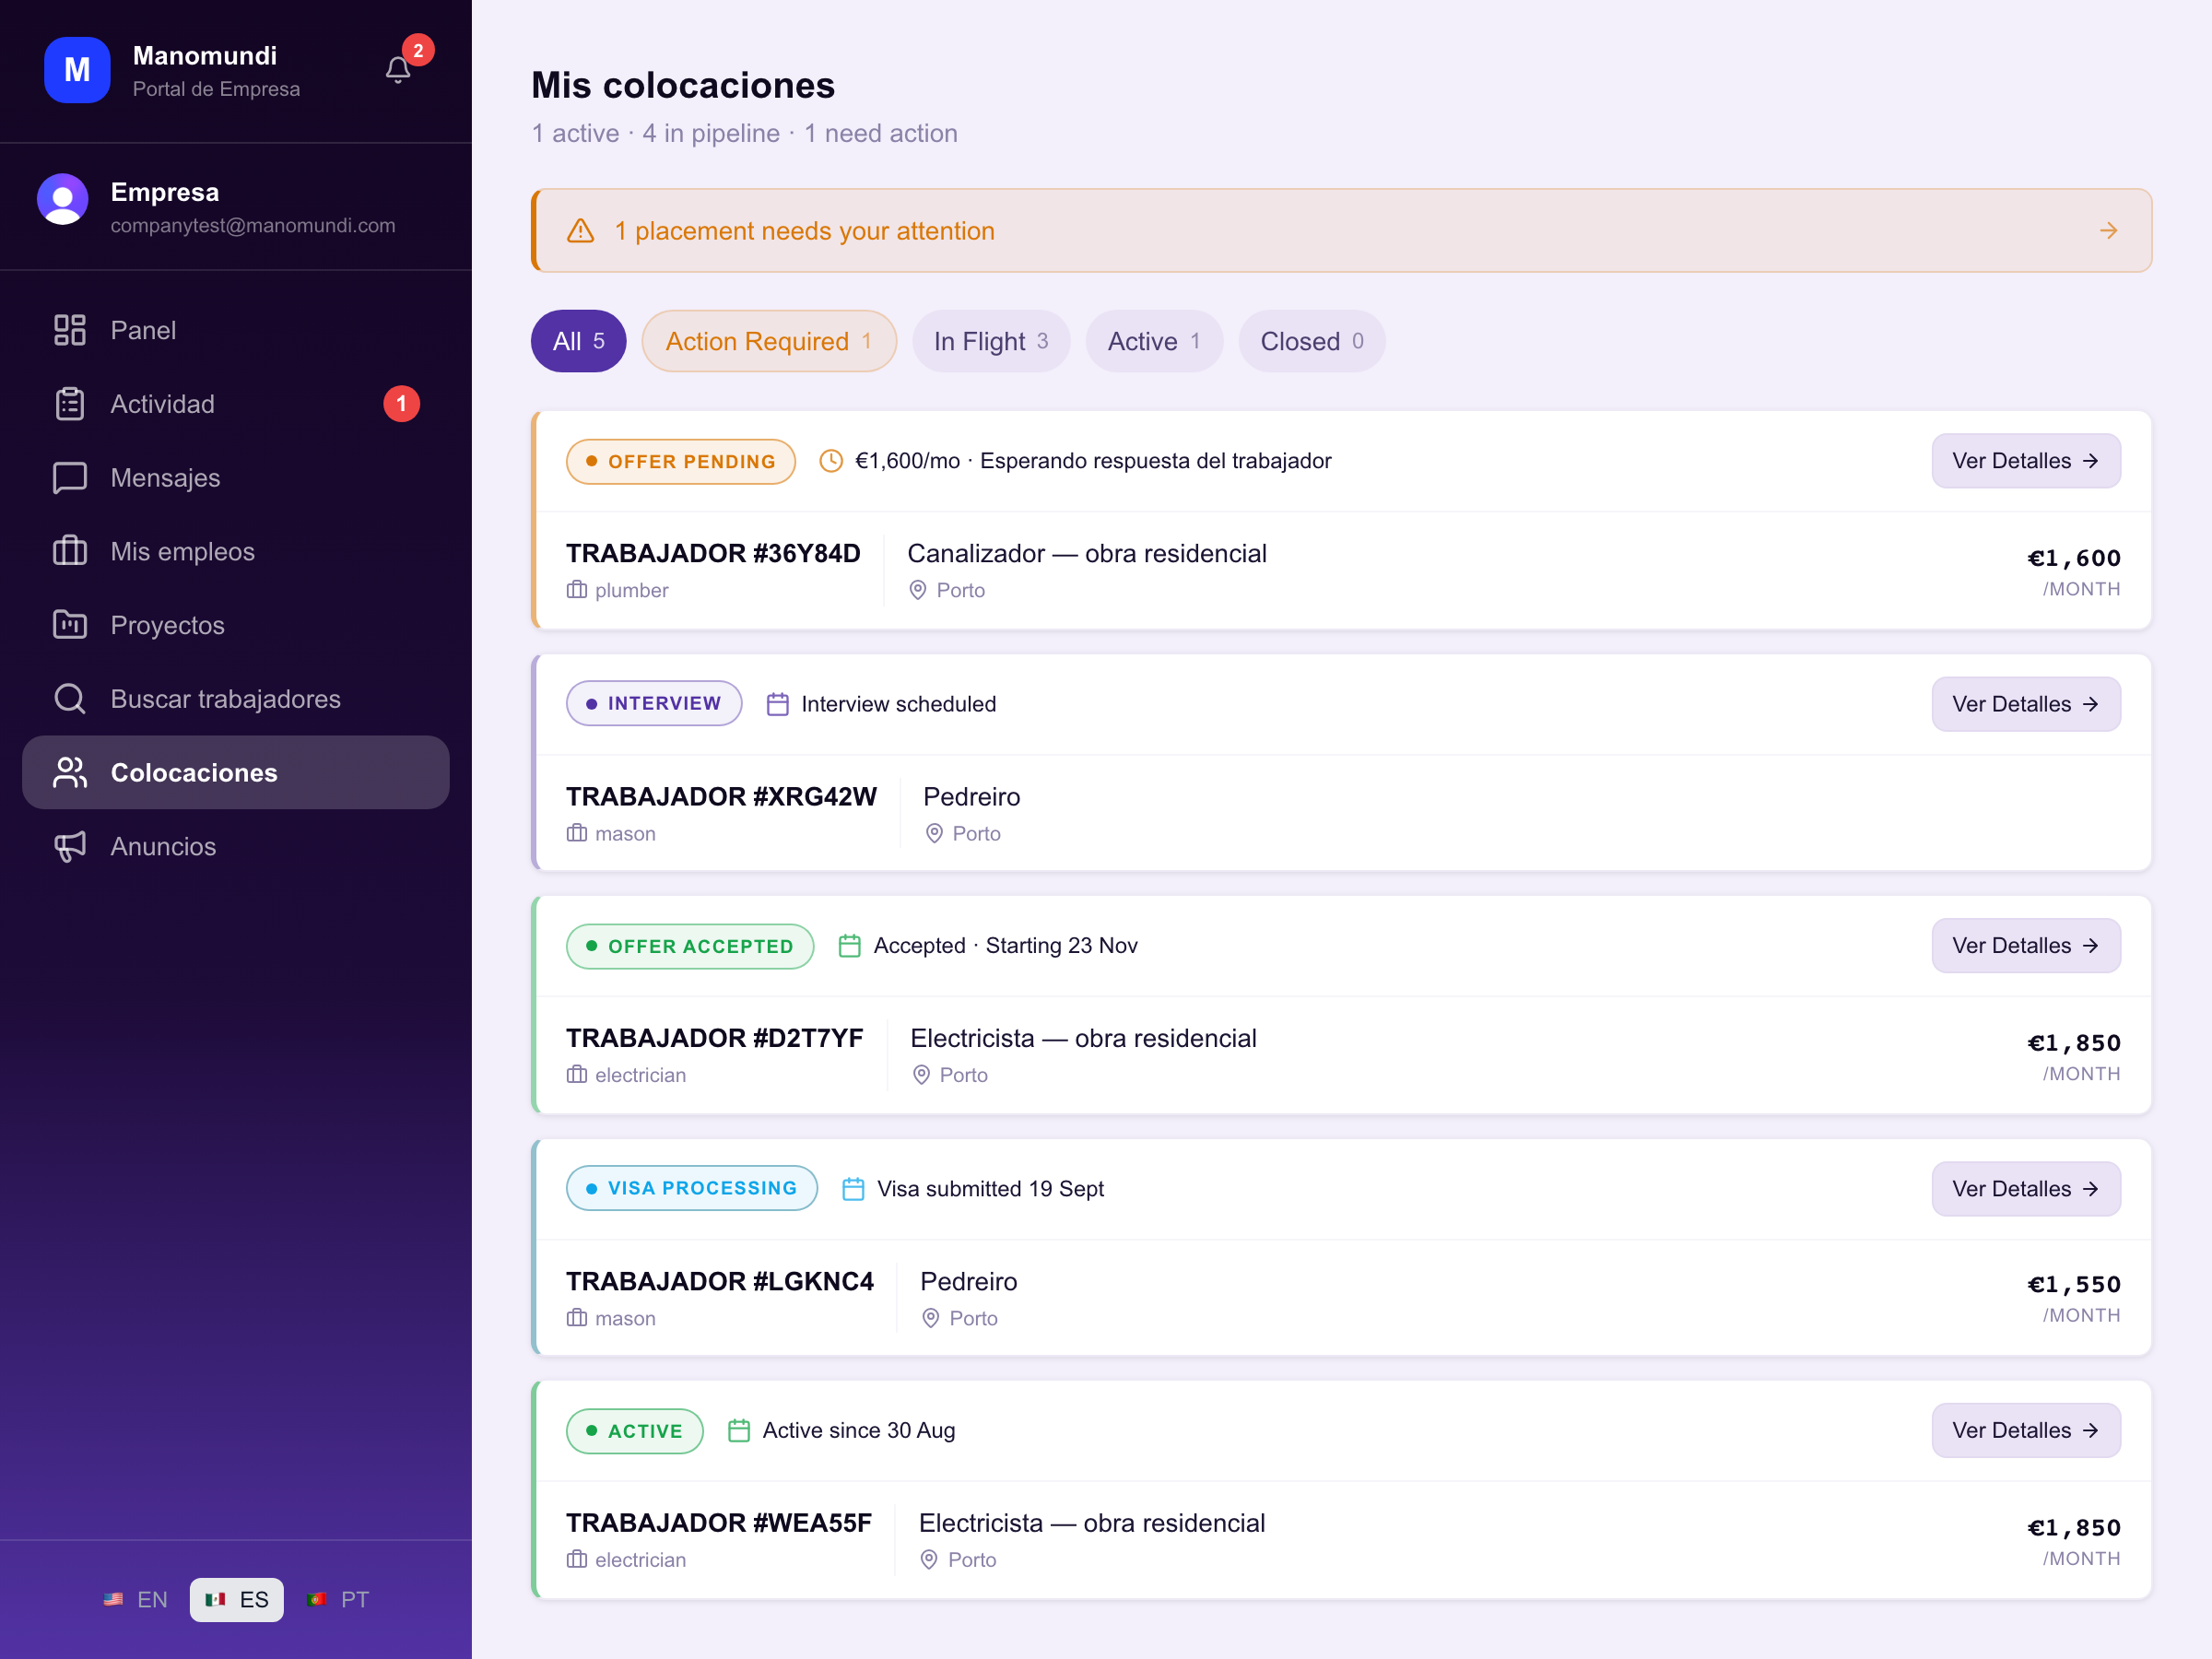Go to Actividad section
2212x1659 pixels.
pos(236,404)
